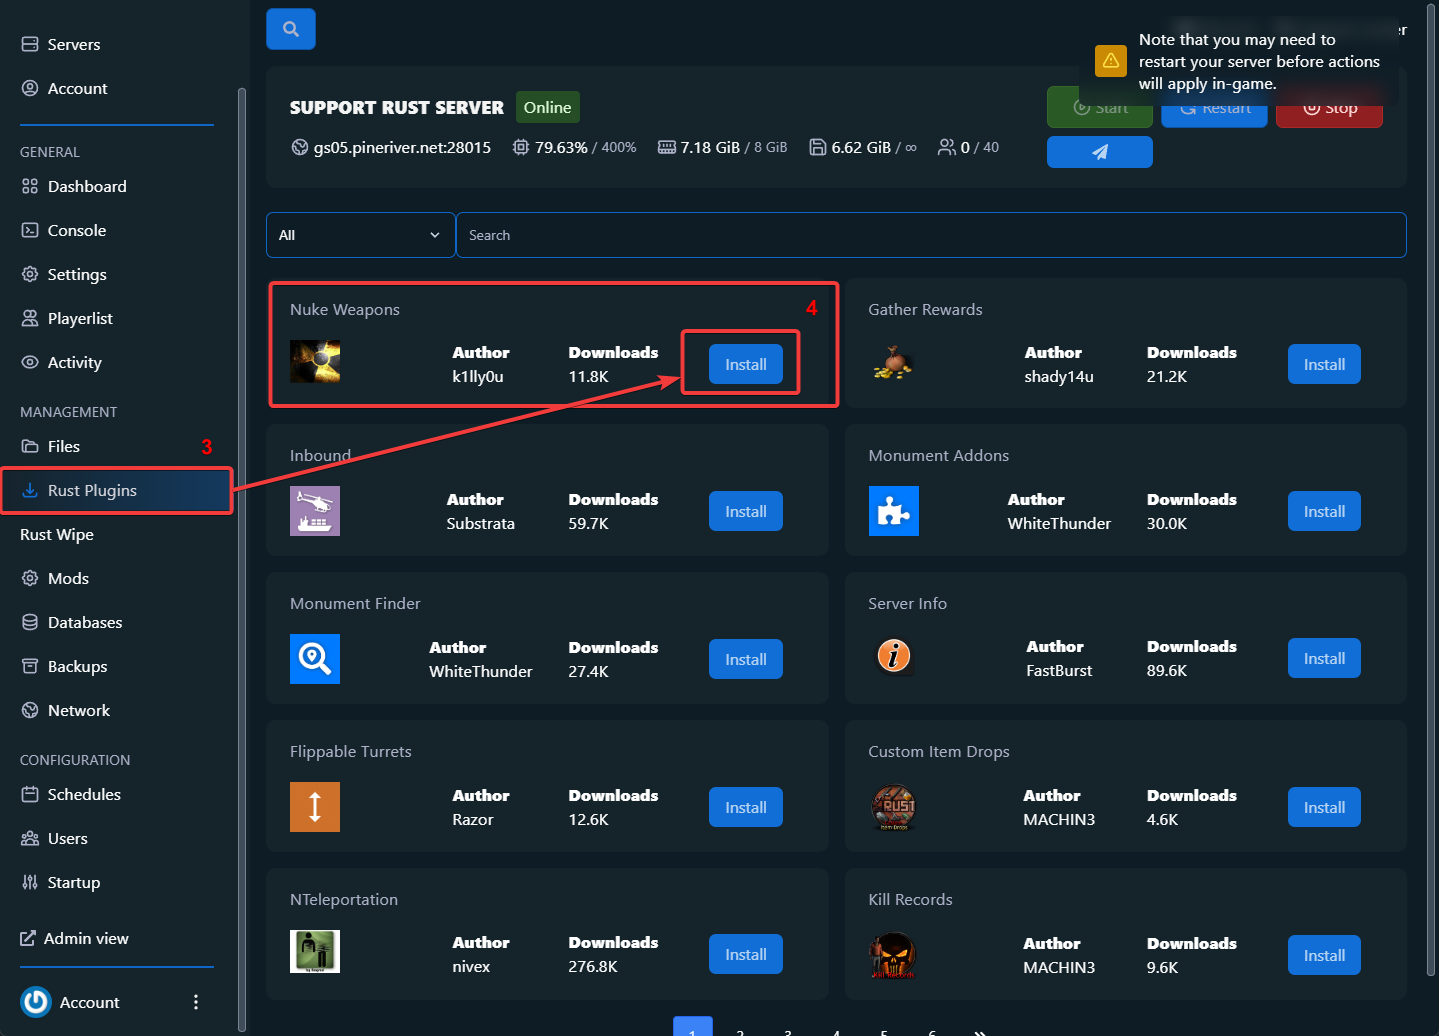Open the Rust Wipe page
Viewport: 1439px width, 1036px height.
(57, 534)
